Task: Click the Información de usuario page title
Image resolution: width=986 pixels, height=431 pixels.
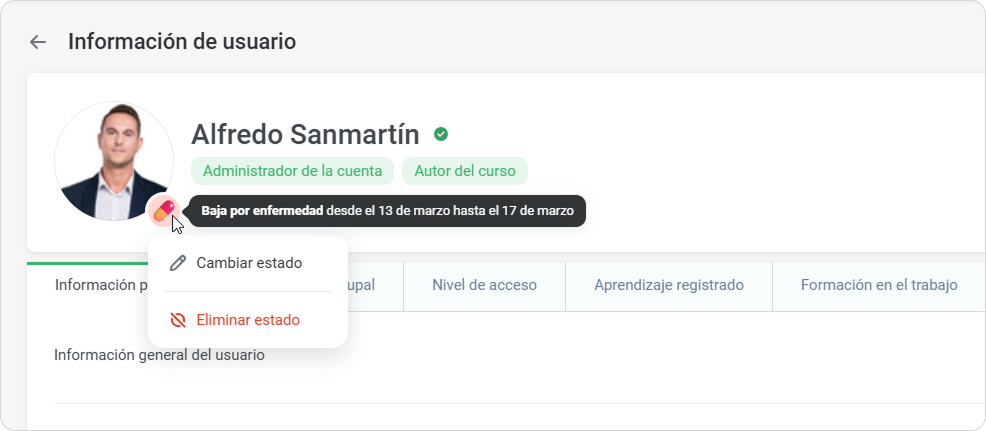Action: click(x=181, y=42)
